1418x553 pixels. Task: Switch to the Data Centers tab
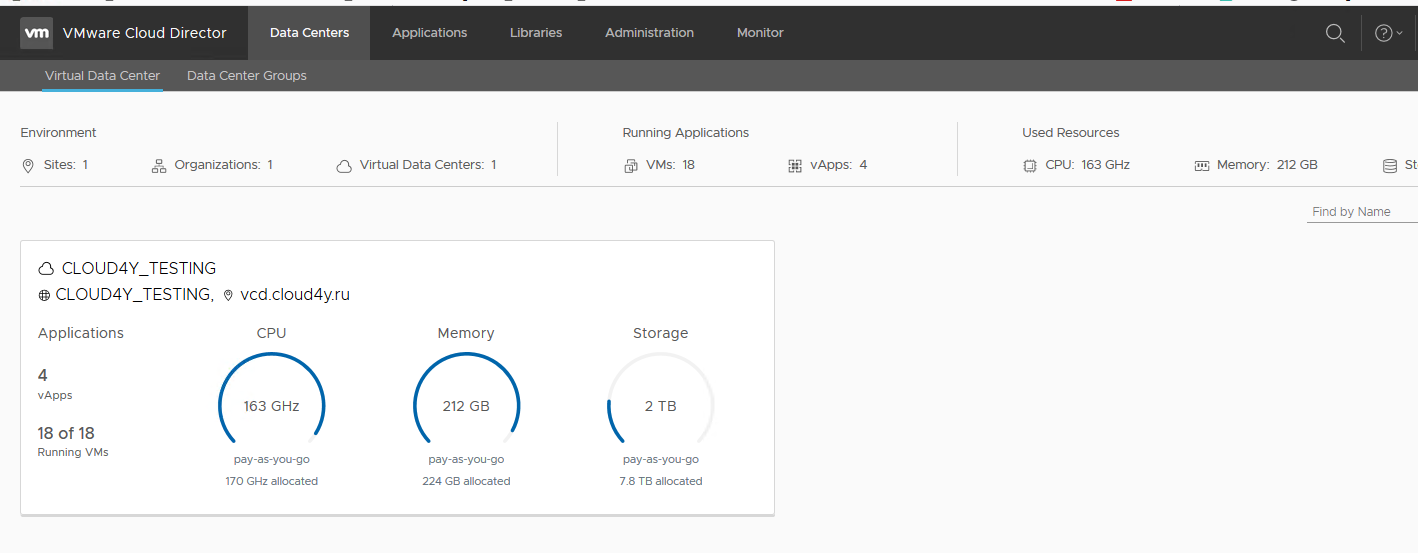coord(310,33)
